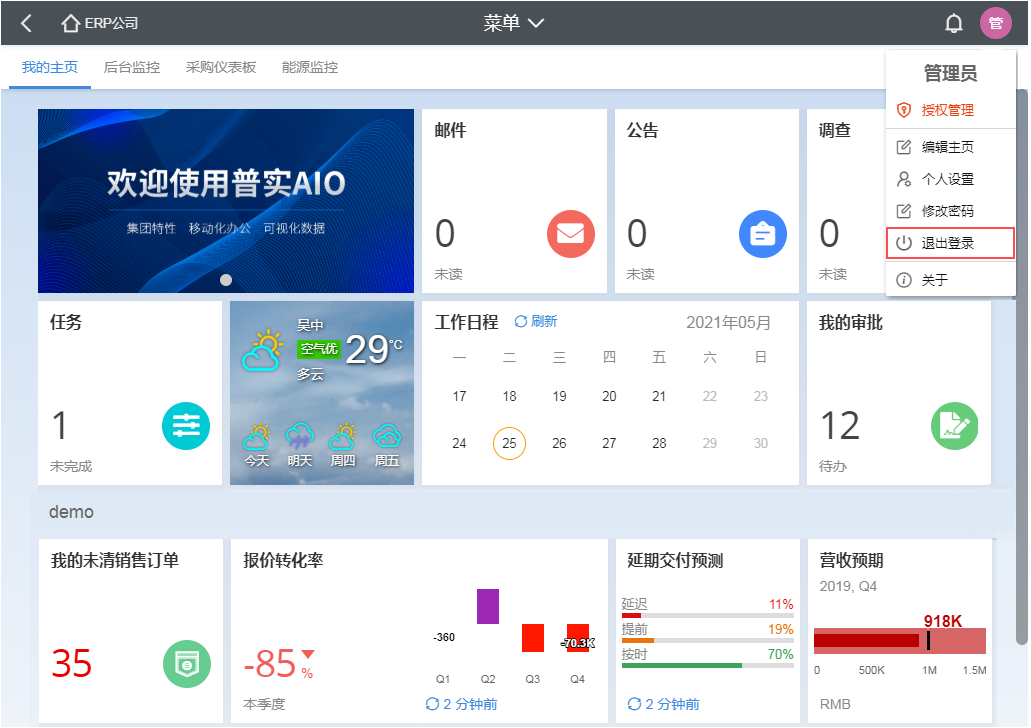The image size is (1031, 728).
Task: Select date 25 on the May calendar
Action: (x=509, y=442)
